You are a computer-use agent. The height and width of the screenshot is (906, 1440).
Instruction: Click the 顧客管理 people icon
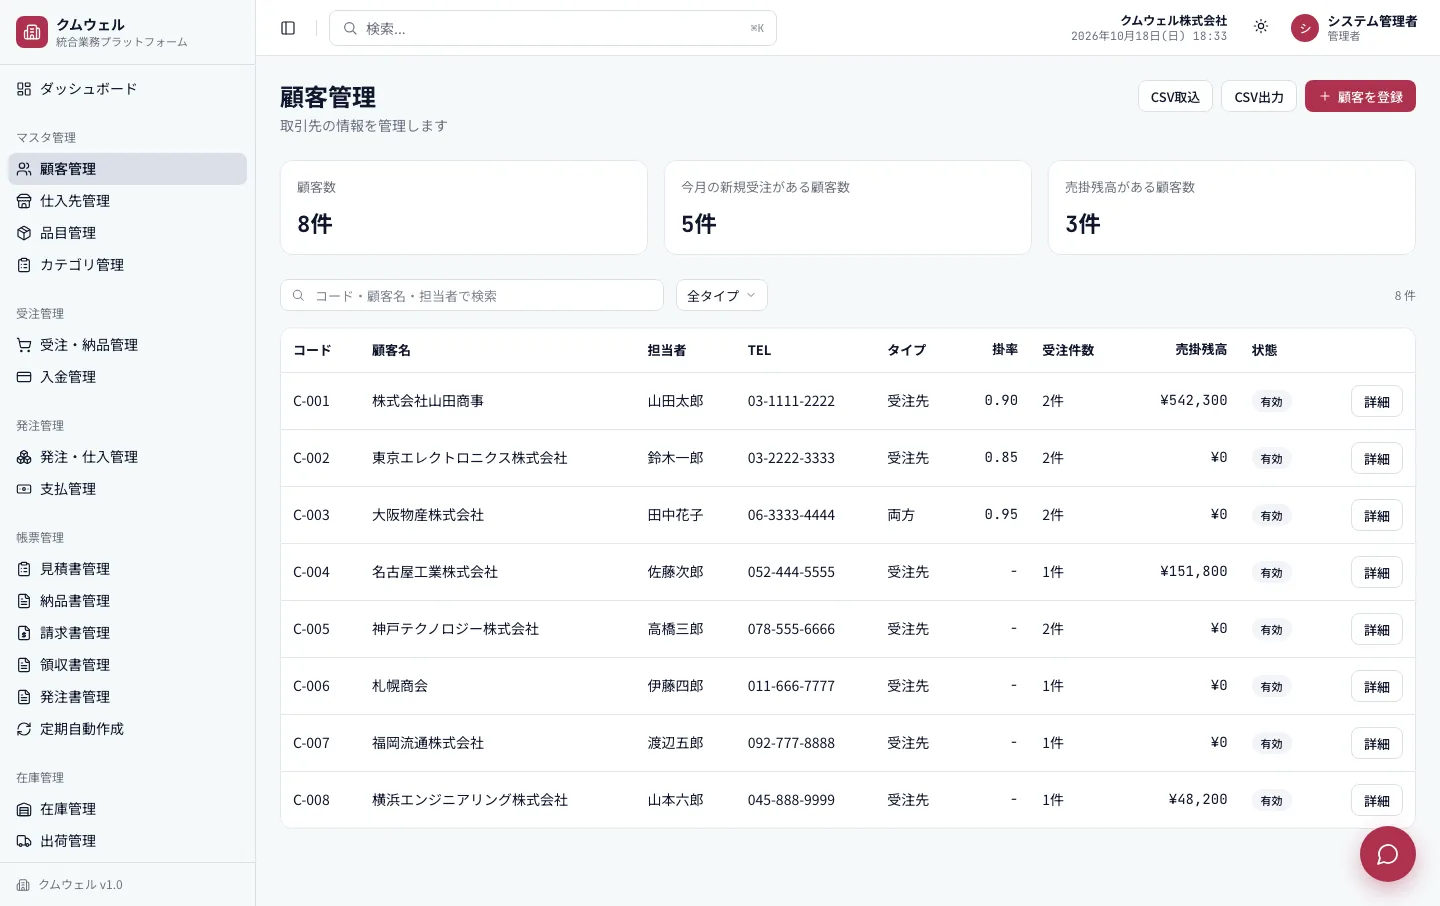click(24, 169)
